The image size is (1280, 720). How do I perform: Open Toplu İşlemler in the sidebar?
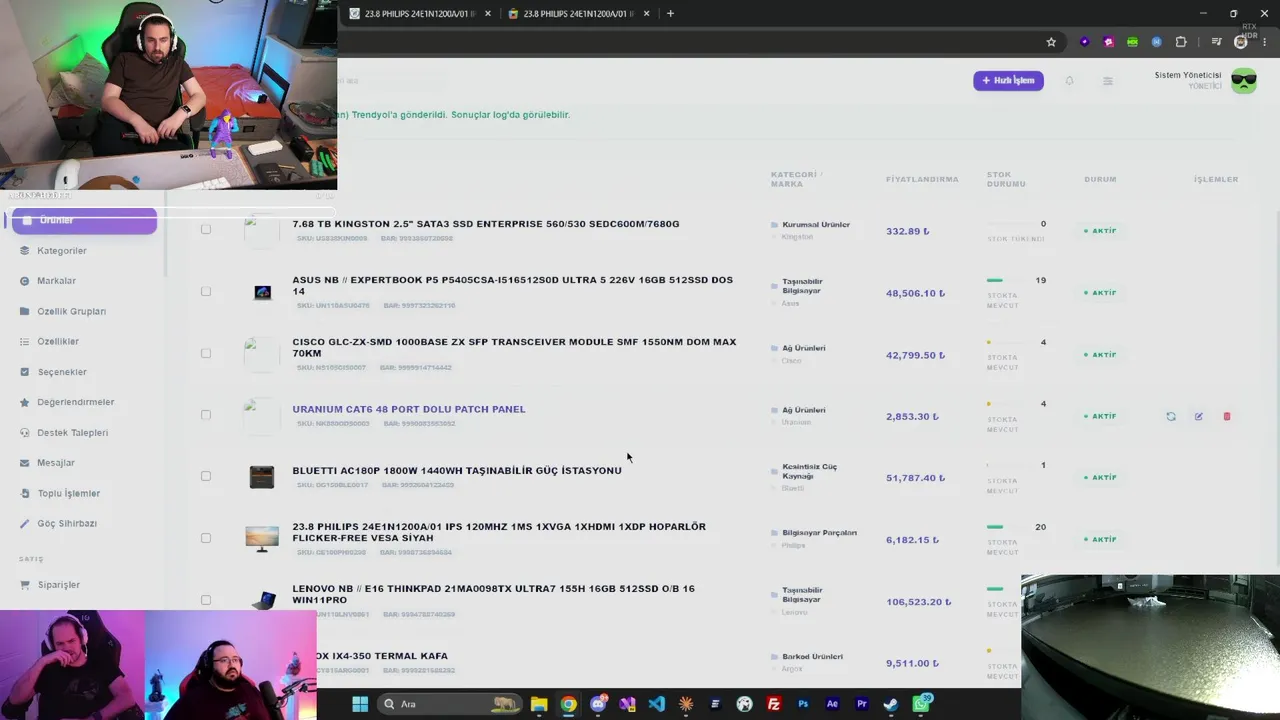coord(68,493)
